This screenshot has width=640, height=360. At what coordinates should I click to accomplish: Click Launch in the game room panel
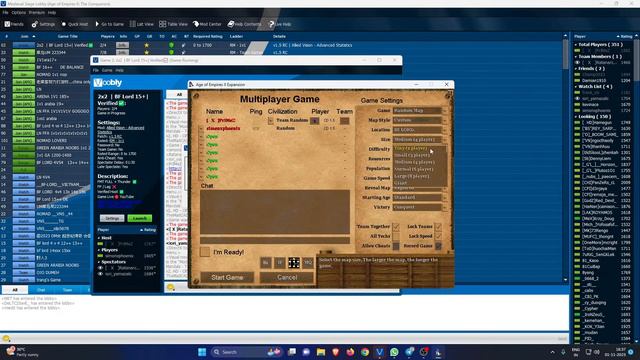(140, 218)
